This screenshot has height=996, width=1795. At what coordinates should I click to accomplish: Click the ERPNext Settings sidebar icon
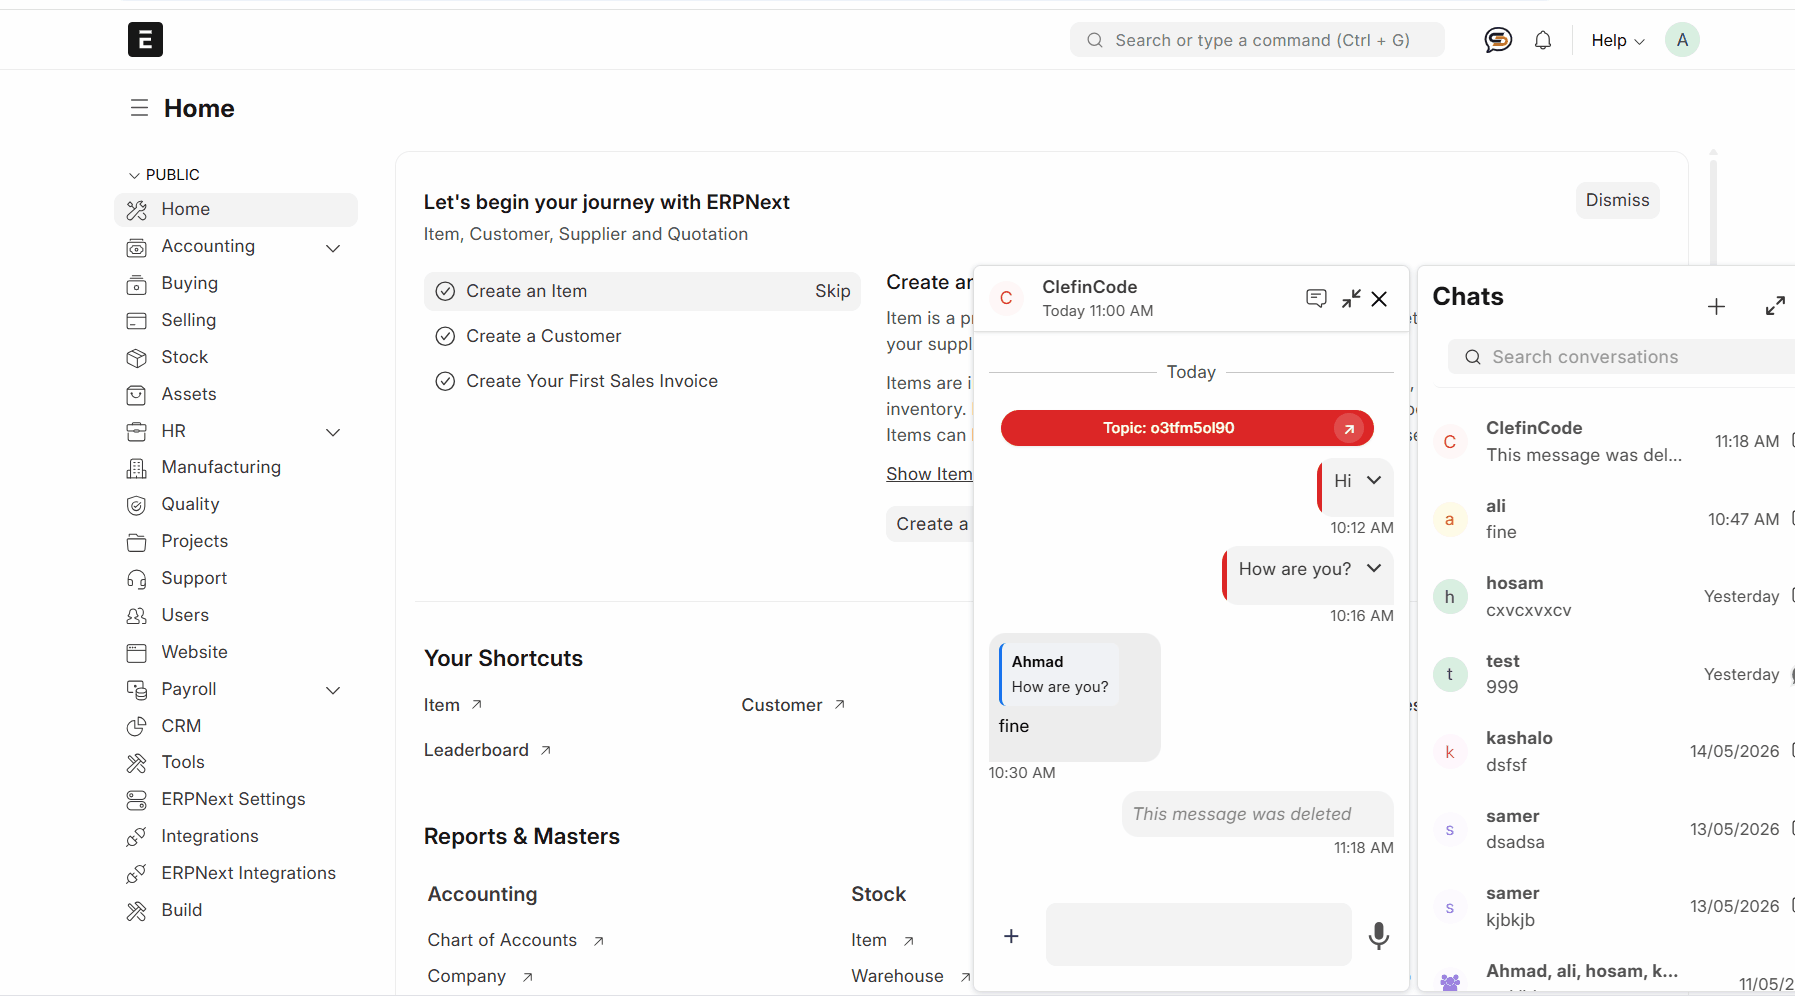[137, 800]
